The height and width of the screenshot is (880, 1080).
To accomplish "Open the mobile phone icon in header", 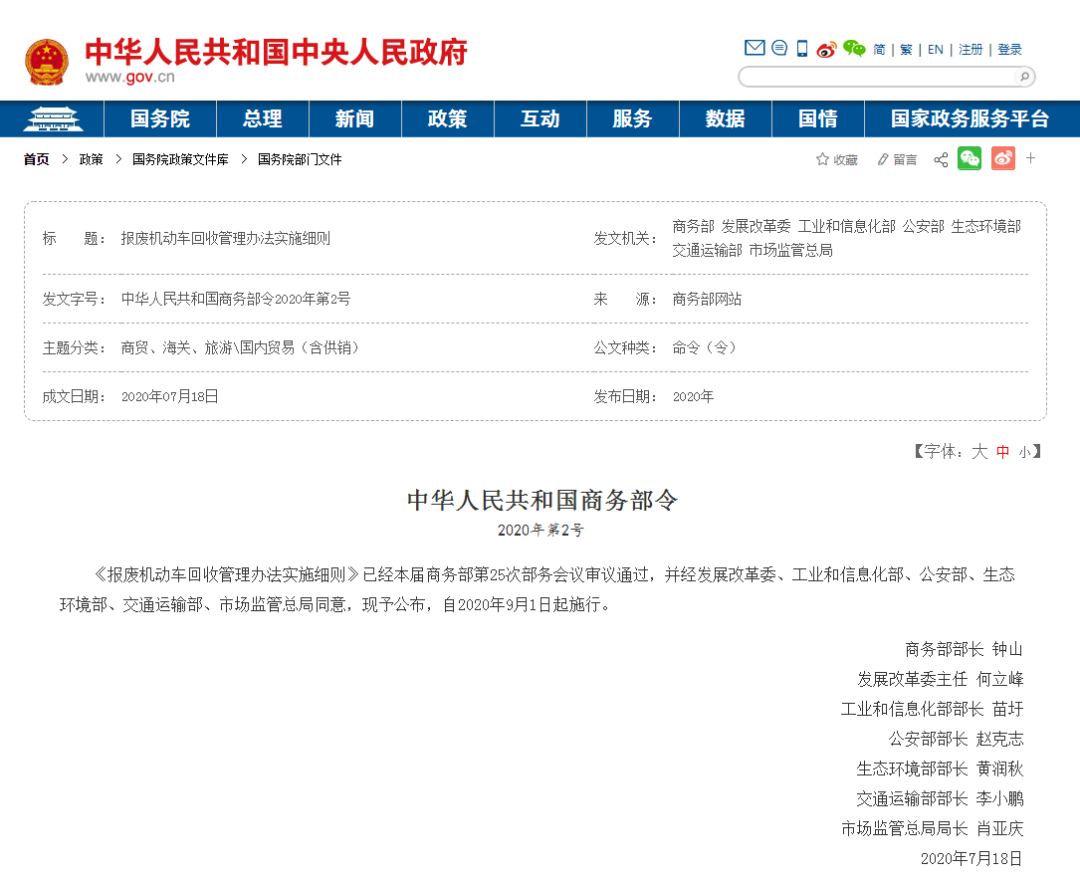I will [802, 48].
